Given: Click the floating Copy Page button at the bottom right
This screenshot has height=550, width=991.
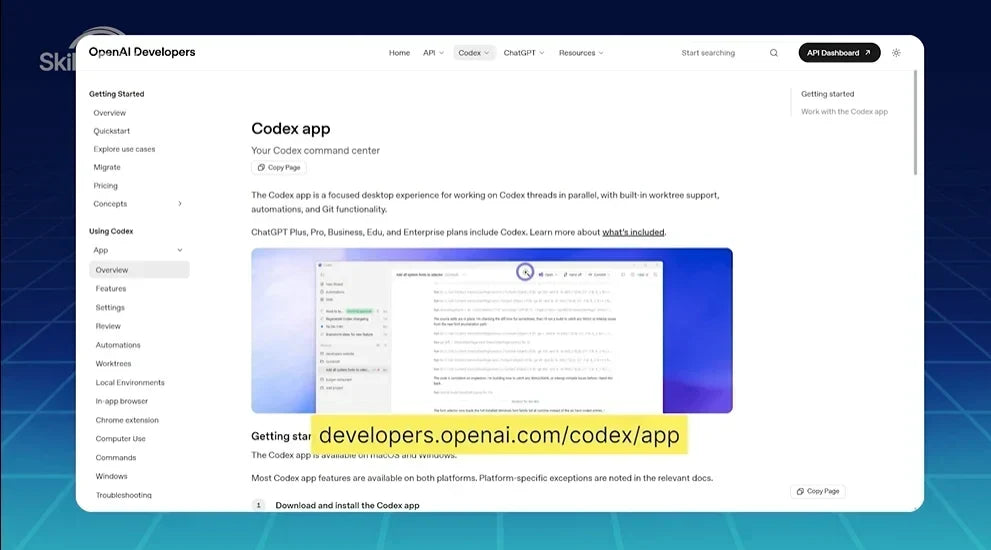Looking at the screenshot, I should [x=818, y=491].
